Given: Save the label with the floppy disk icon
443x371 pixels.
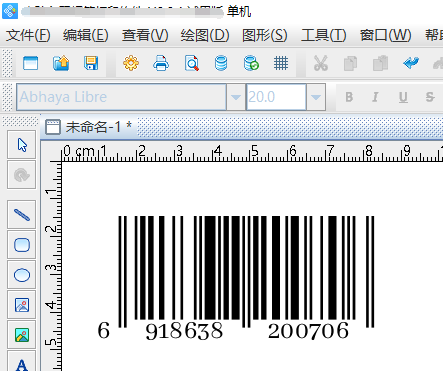Looking at the screenshot, I should pyautogui.click(x=91, y=63).
